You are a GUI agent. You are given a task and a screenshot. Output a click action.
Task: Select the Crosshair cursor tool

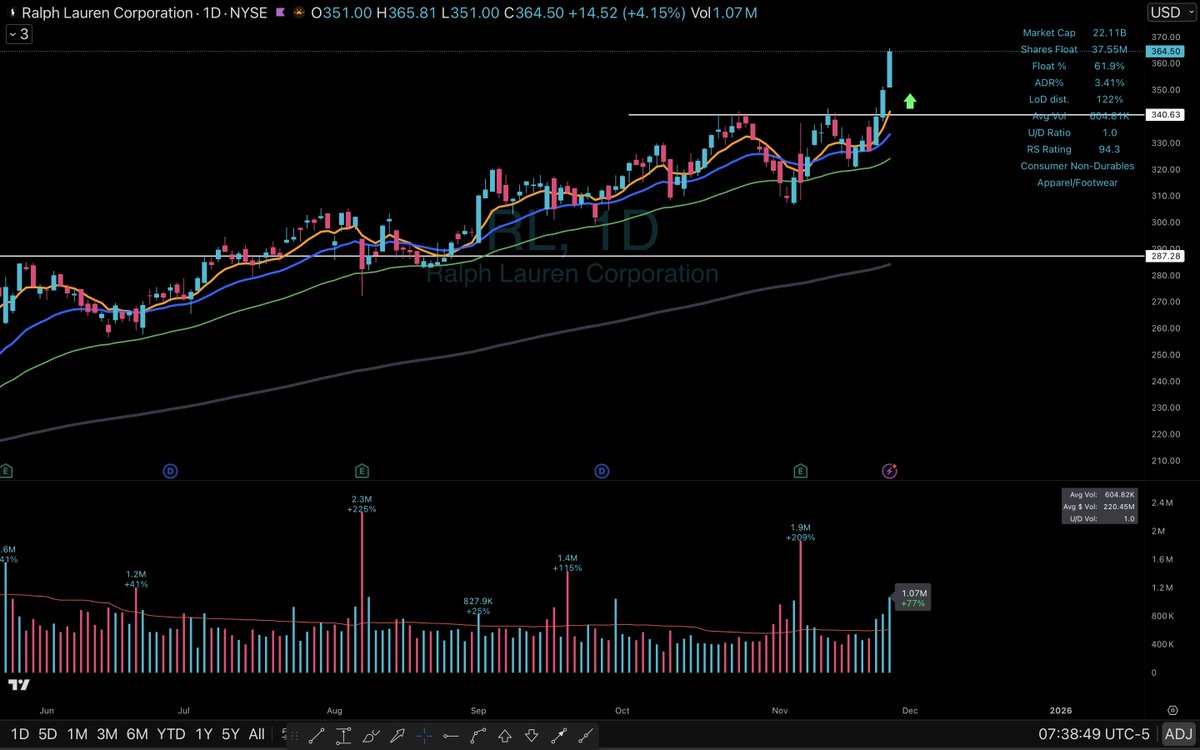pyautogui.click(x=425, y=735)
